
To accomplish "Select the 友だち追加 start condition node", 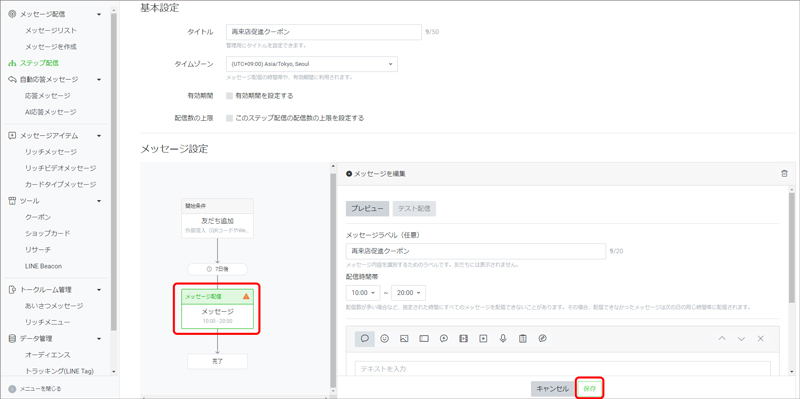I will (x=217, y=218).
